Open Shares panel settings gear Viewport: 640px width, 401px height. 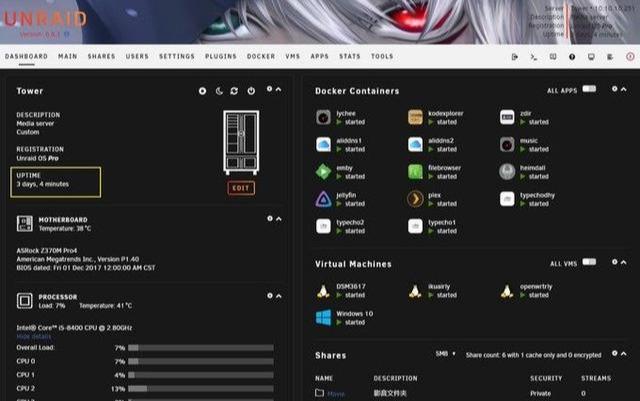point(615,353)
